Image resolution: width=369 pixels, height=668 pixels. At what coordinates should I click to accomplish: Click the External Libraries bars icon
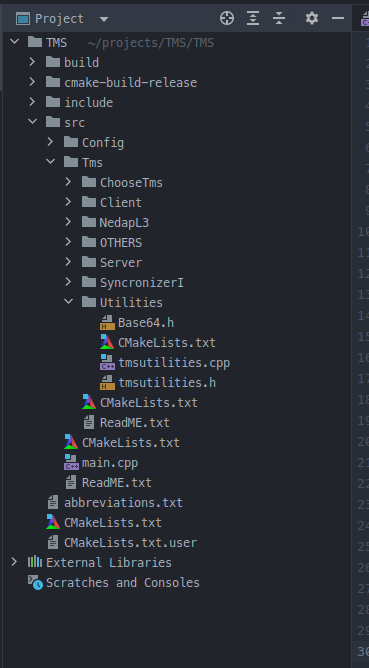click(35, 562)
